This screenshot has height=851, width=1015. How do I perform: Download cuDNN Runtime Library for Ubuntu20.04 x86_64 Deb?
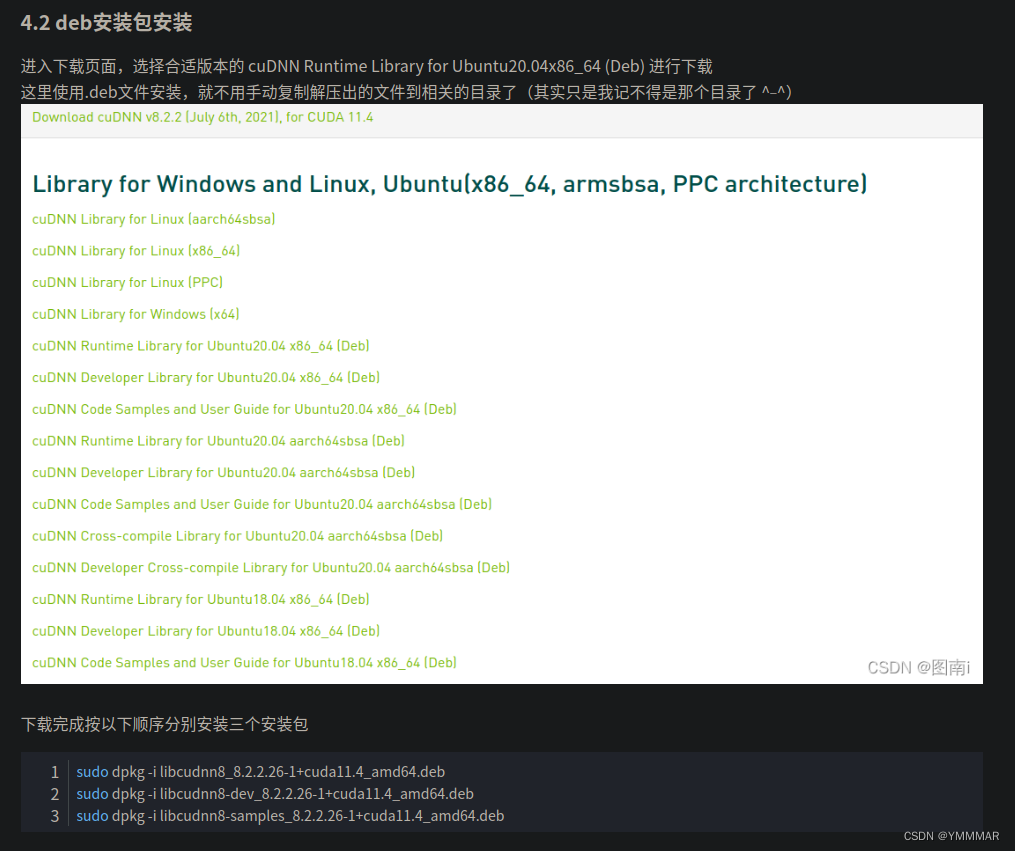coord(200,345)
